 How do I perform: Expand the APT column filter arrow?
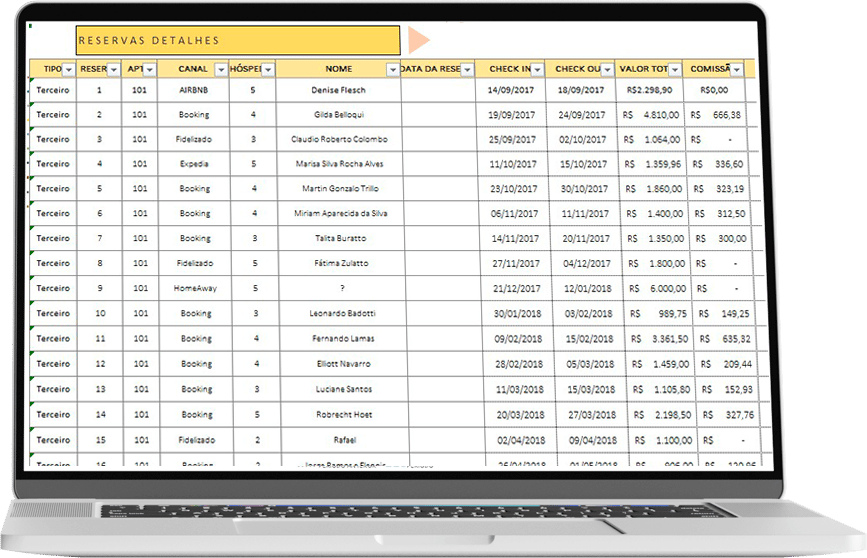pyautogui.click(x=150, y=70)
